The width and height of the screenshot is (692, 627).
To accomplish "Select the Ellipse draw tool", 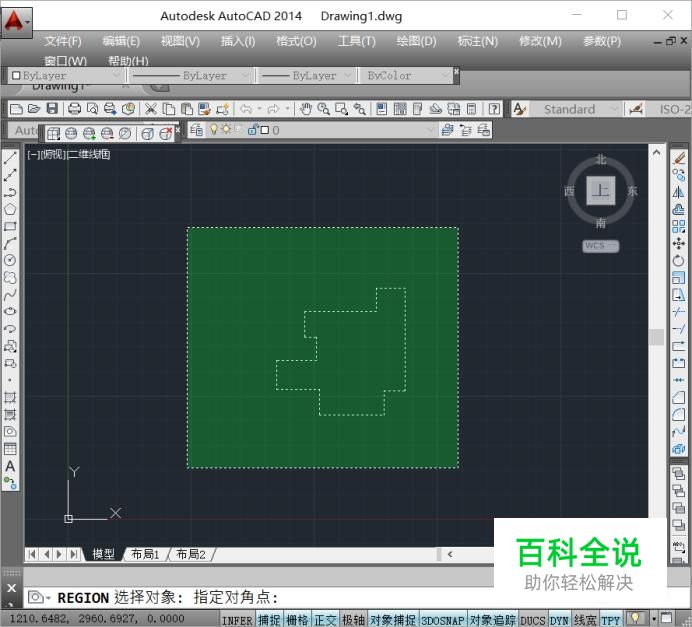I will 10,312.
